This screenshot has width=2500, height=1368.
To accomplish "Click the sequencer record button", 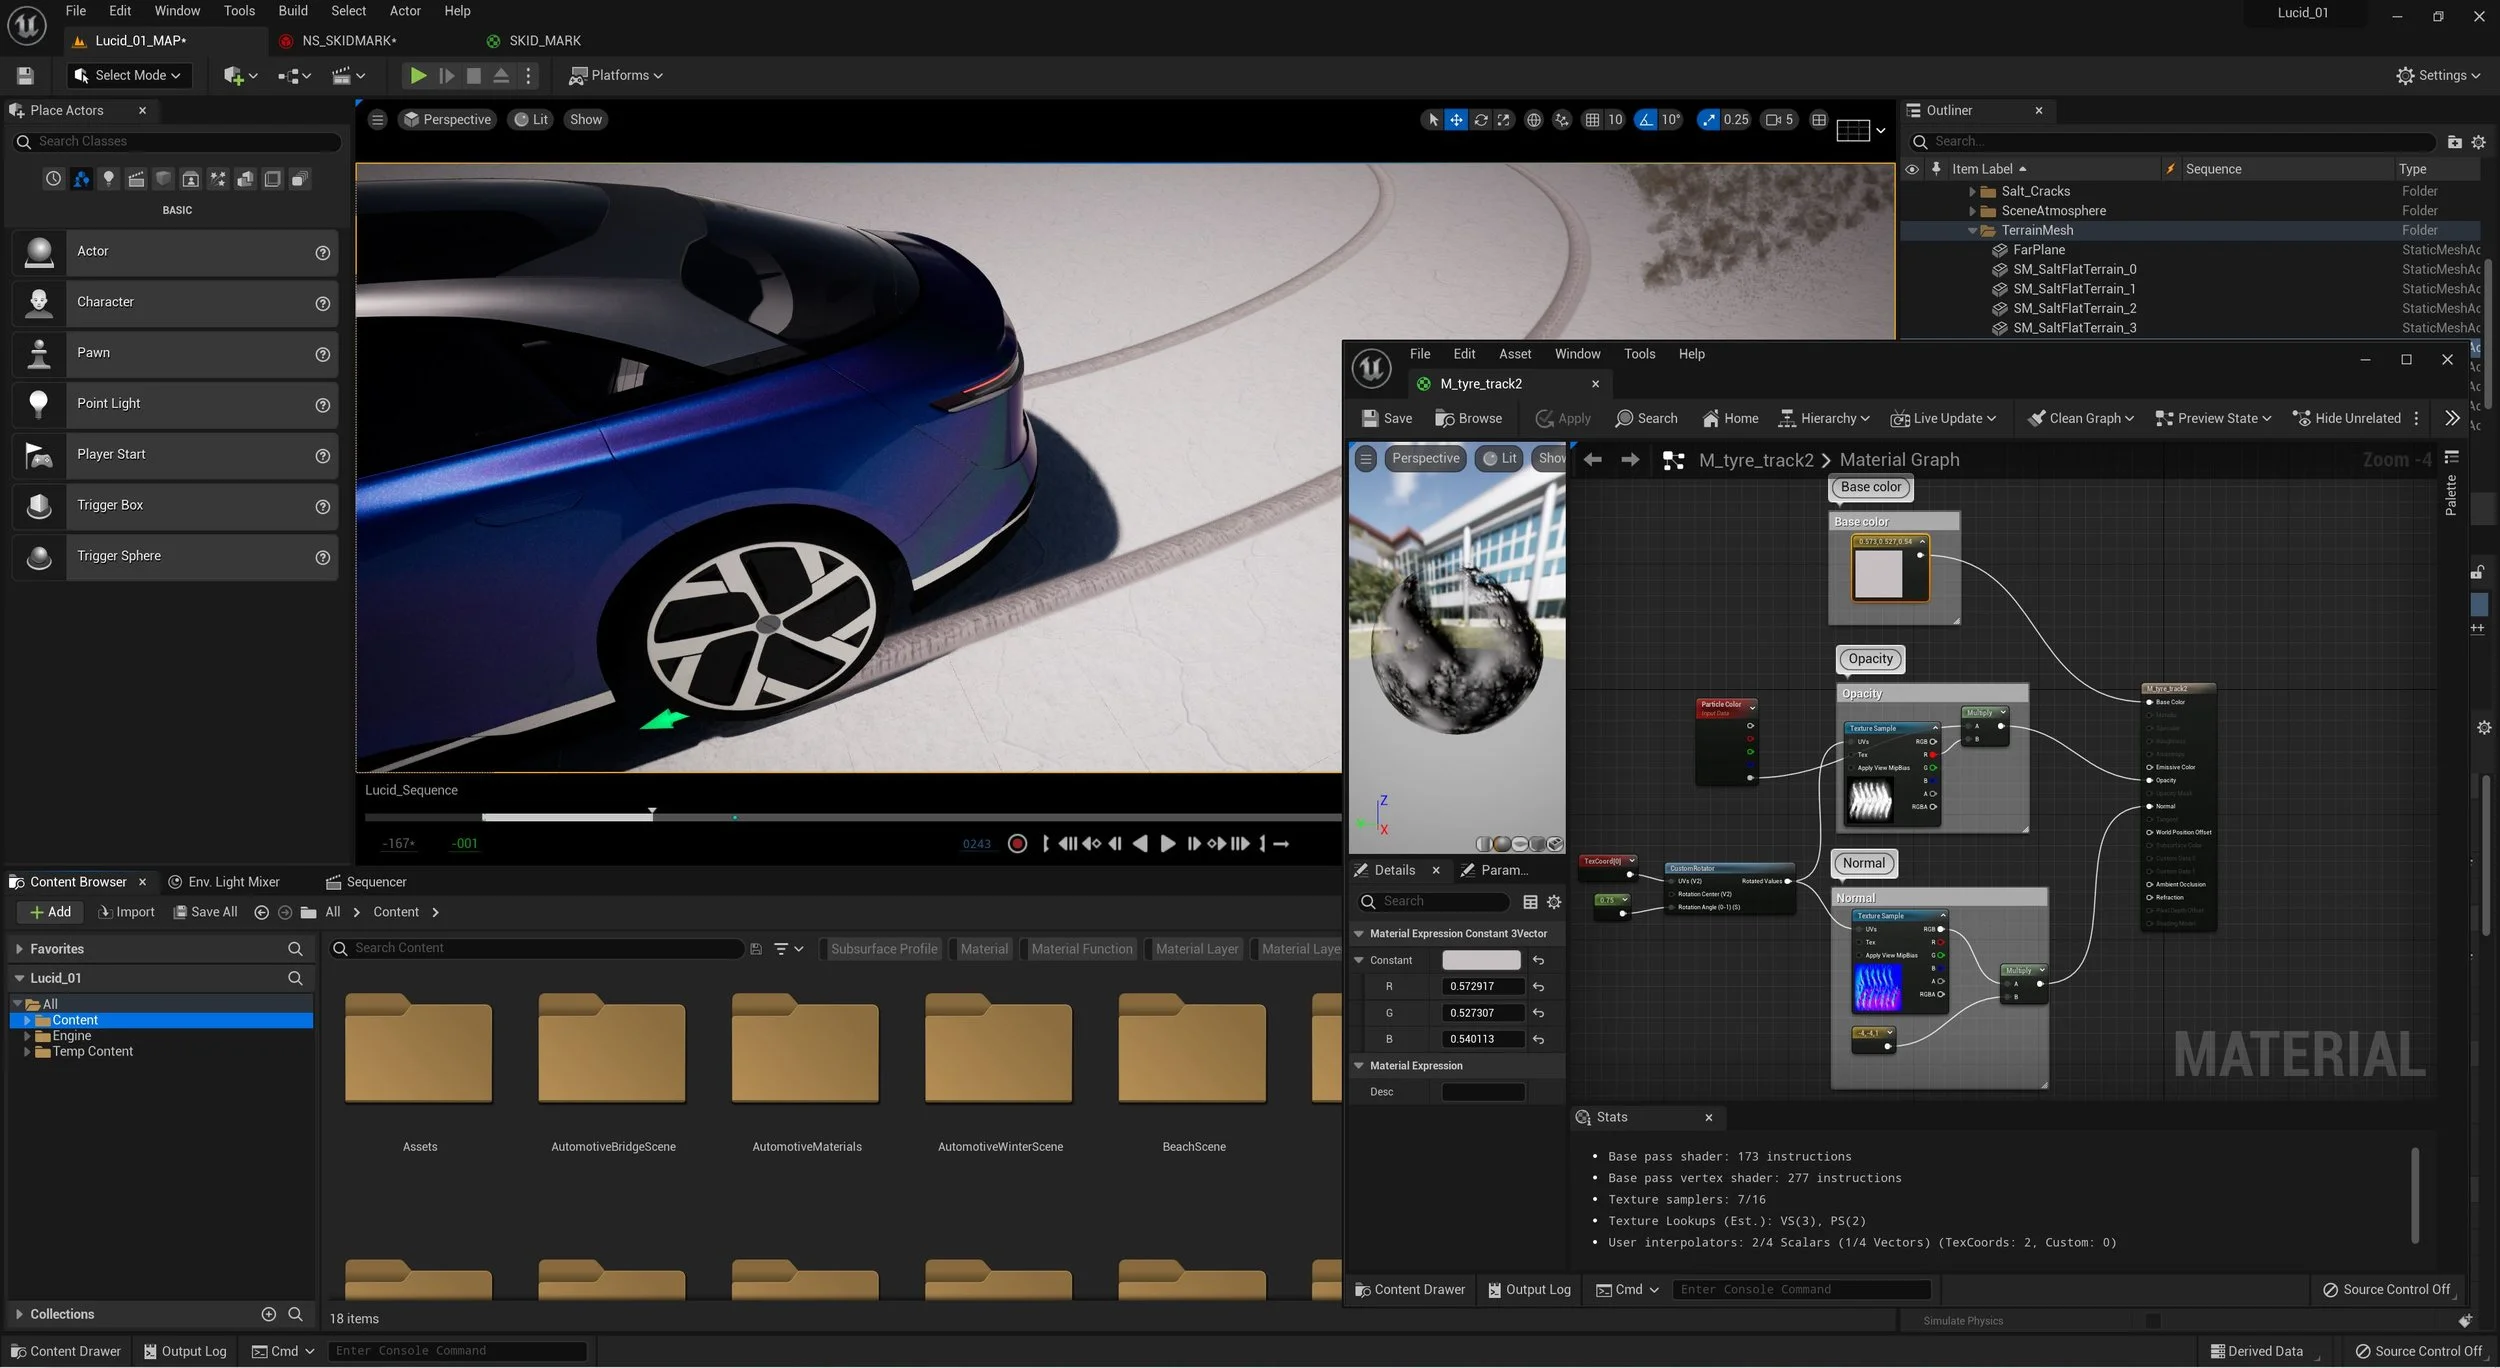I will coord(1017,844).
